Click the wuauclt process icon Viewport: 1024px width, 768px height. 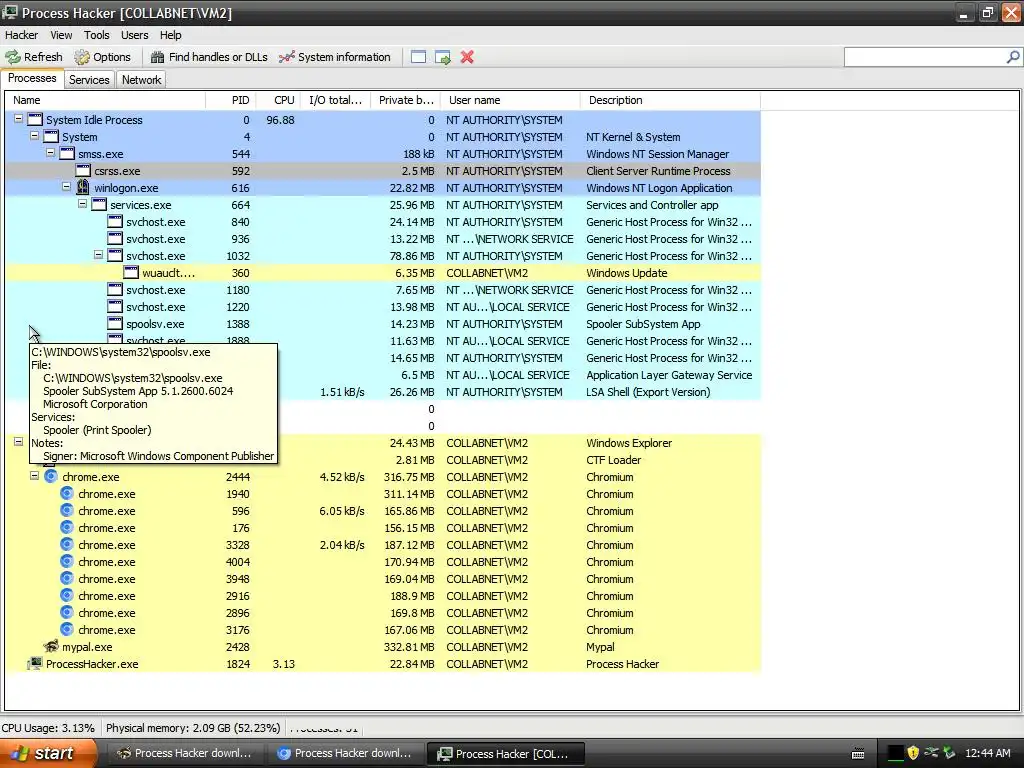point(131,272)
